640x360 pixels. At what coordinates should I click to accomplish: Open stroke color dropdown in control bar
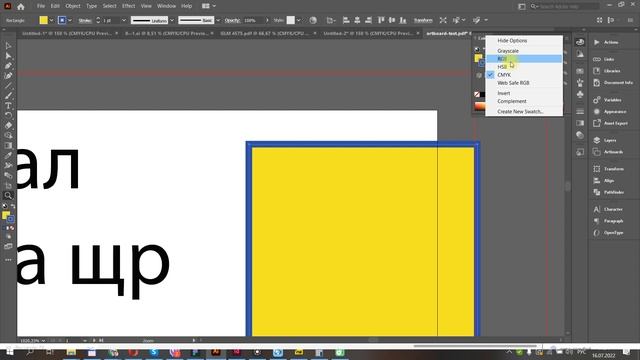(x=70, y=20)
